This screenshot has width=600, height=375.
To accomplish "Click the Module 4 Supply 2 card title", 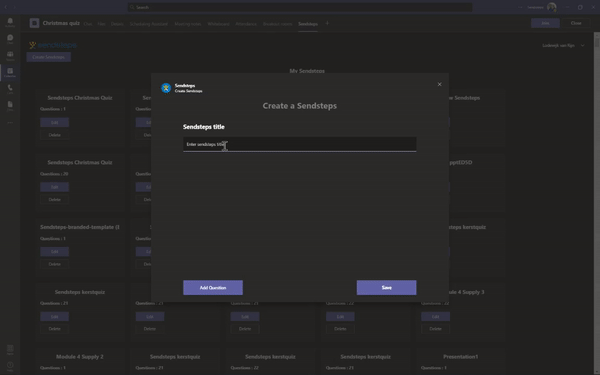I will [x=80, y=357].
